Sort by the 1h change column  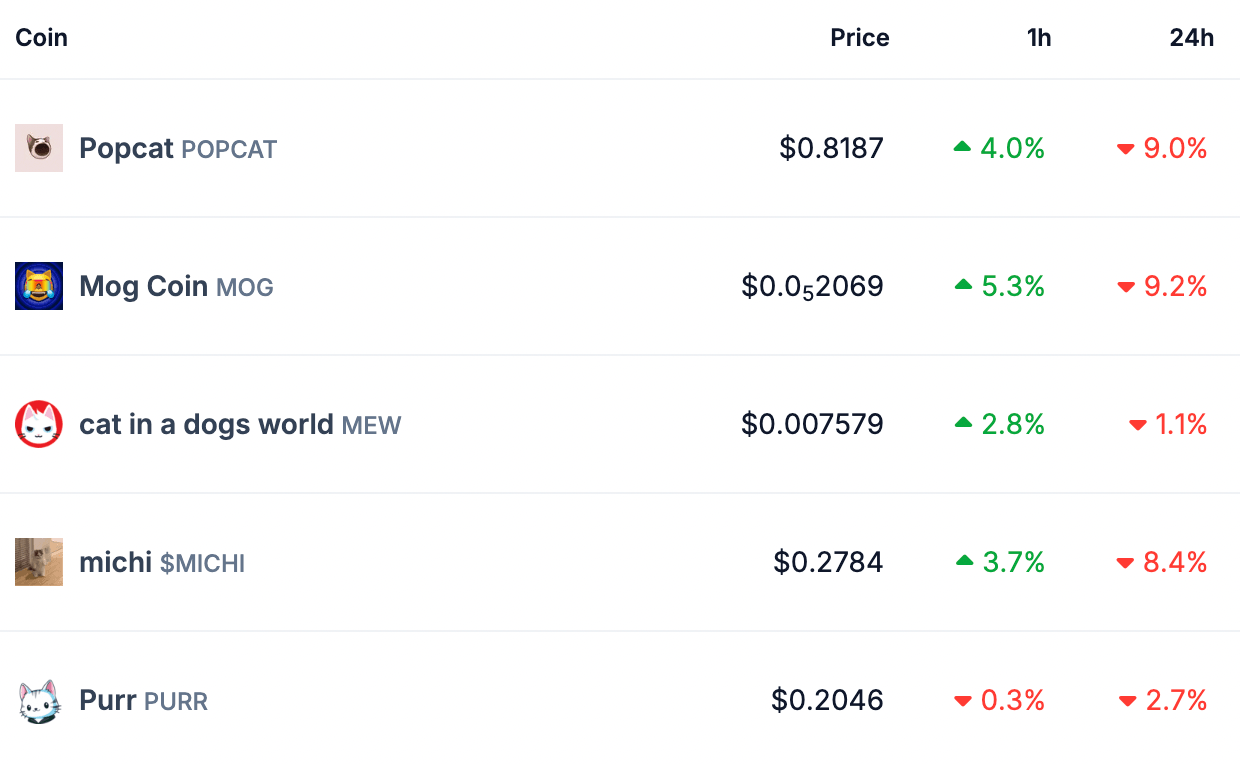tap(1039, 38)
